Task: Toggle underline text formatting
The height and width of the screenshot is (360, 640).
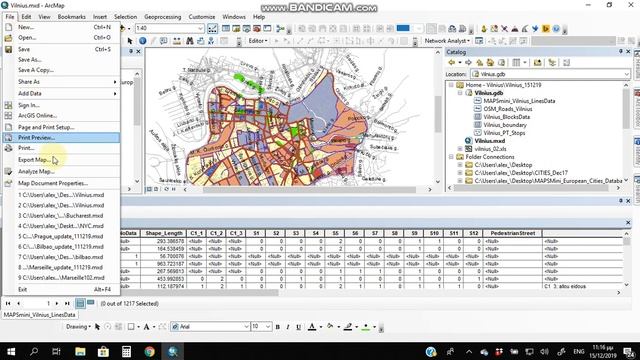Action: tap(298, 327)
